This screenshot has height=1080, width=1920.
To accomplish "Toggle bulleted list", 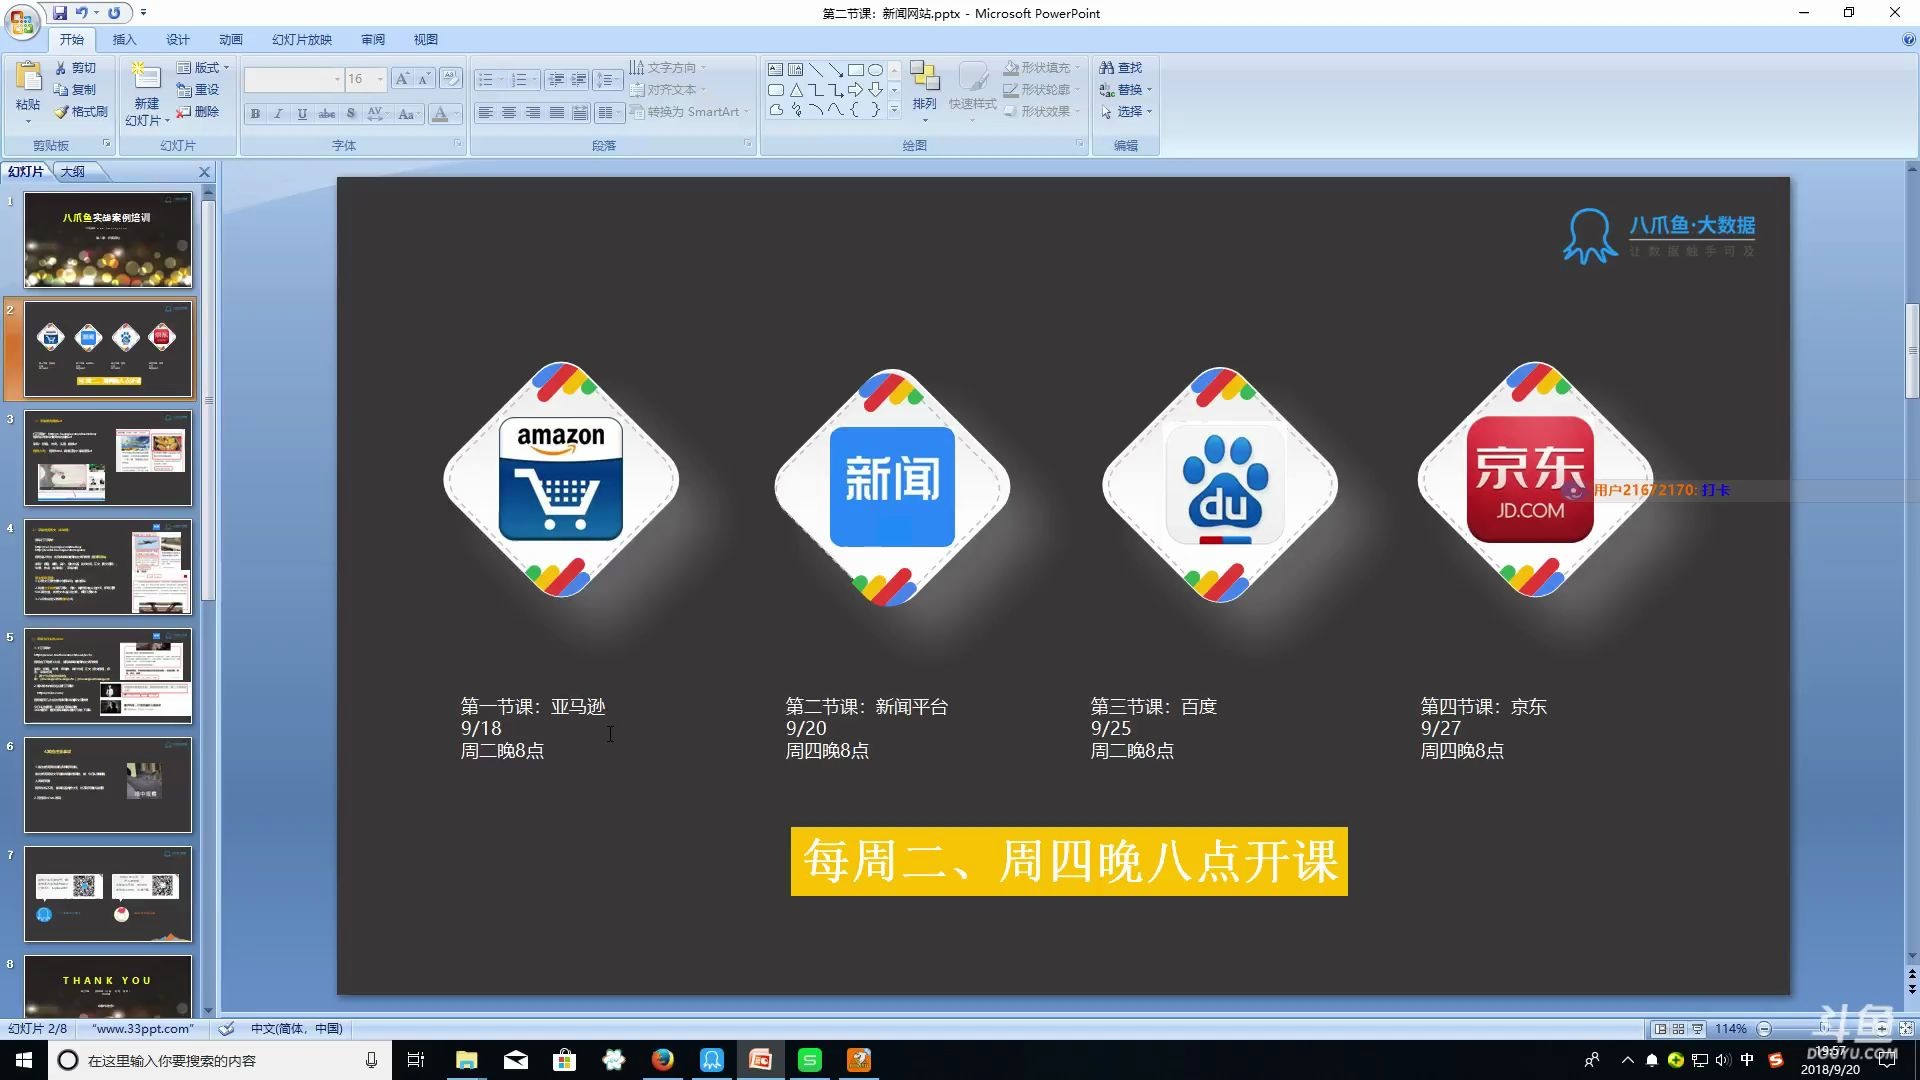I will (x=486, y=79).
